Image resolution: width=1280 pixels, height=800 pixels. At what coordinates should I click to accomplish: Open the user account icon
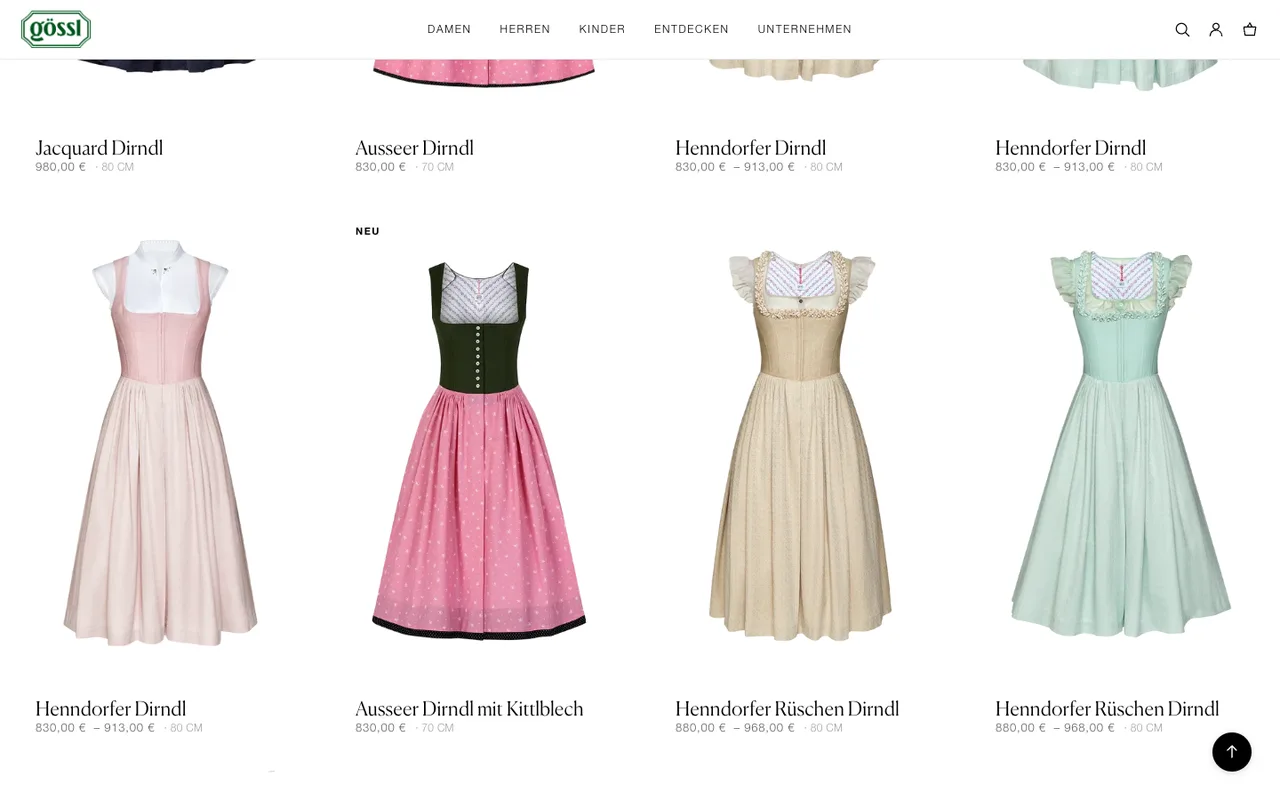(x=1216, y=30)
